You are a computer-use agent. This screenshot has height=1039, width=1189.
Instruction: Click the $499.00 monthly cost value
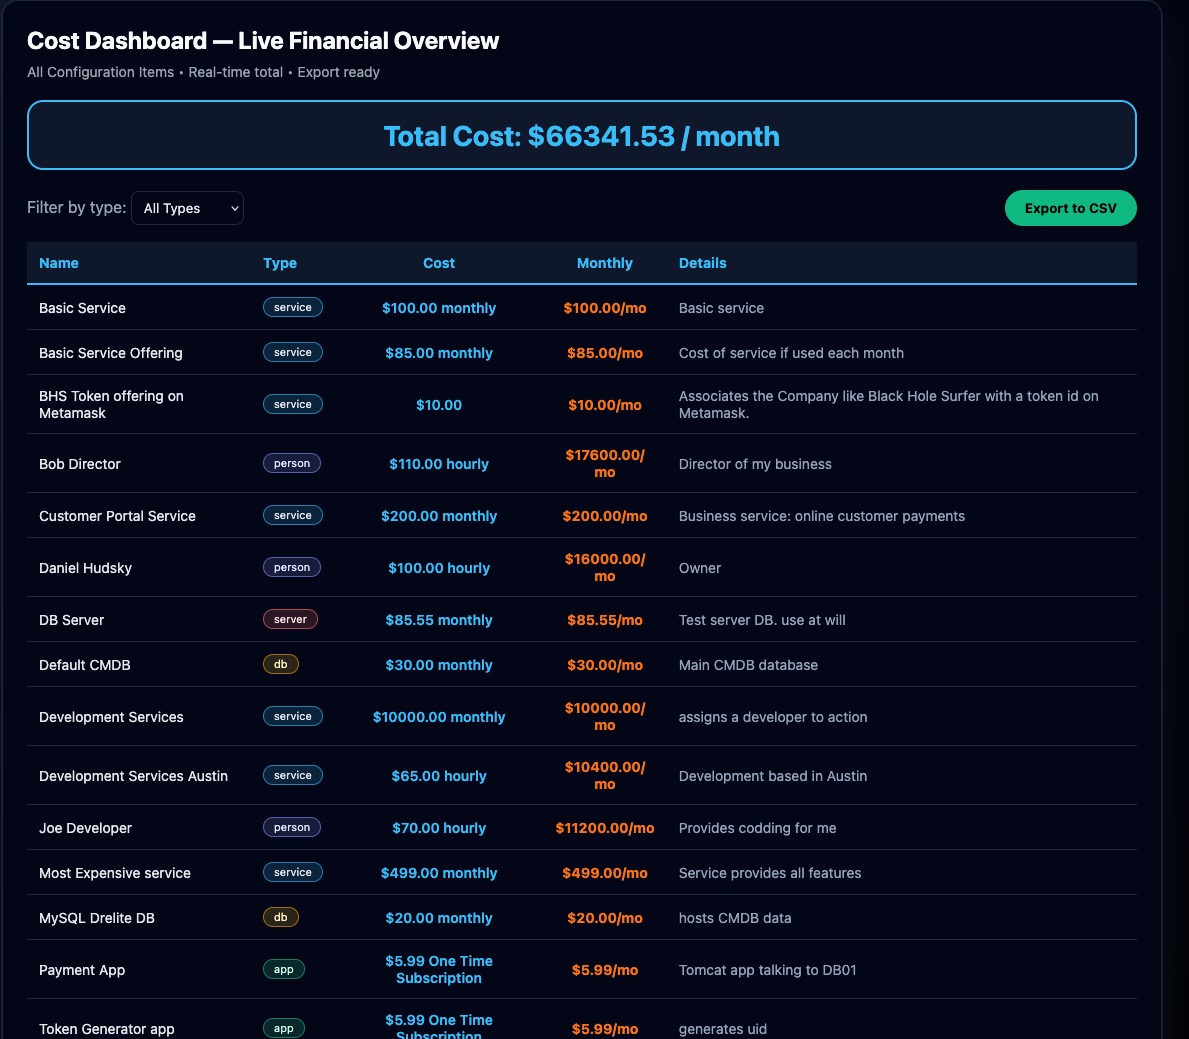click(438, 873)
